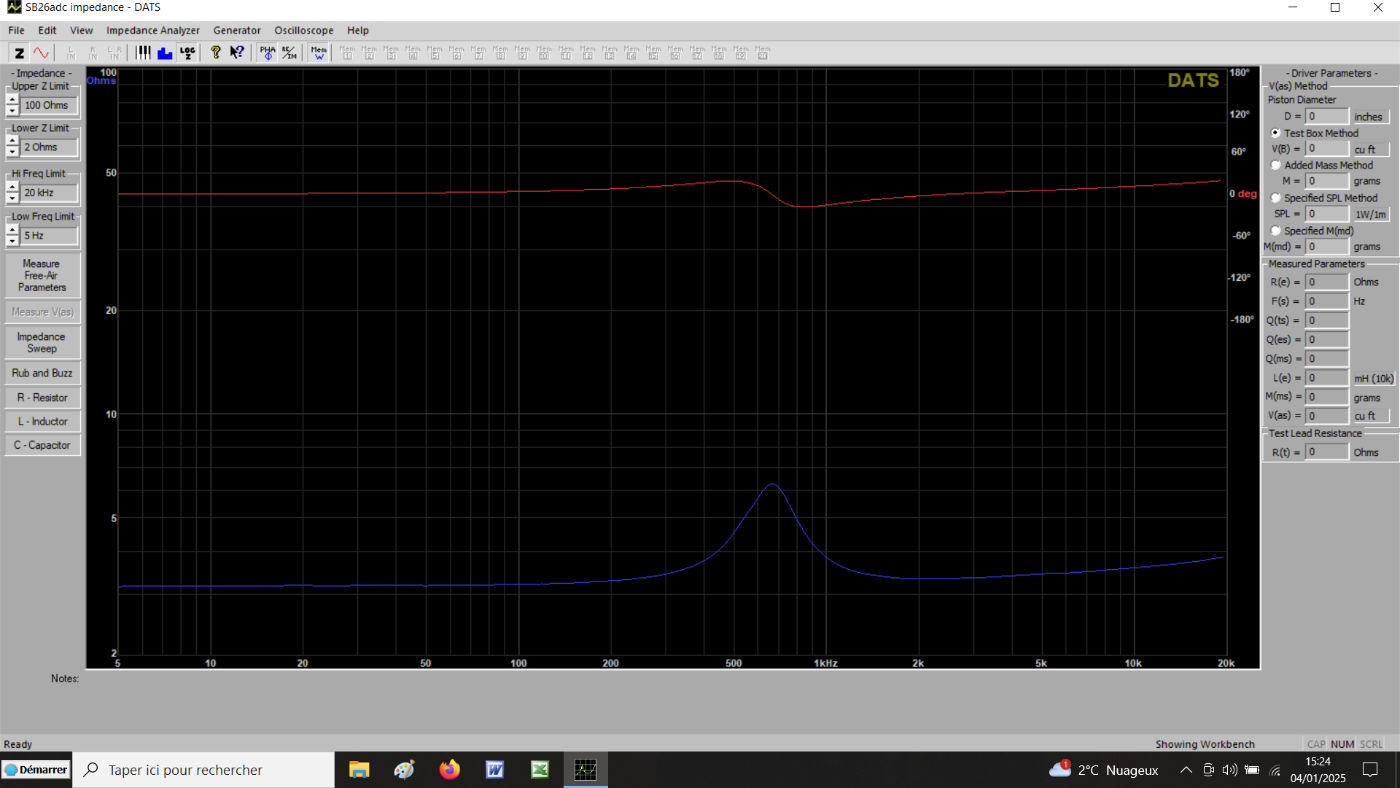This screenshot has height=788, width=1400.
Task: Click the vertical bars toolbar icon
Action: point(144,53)
